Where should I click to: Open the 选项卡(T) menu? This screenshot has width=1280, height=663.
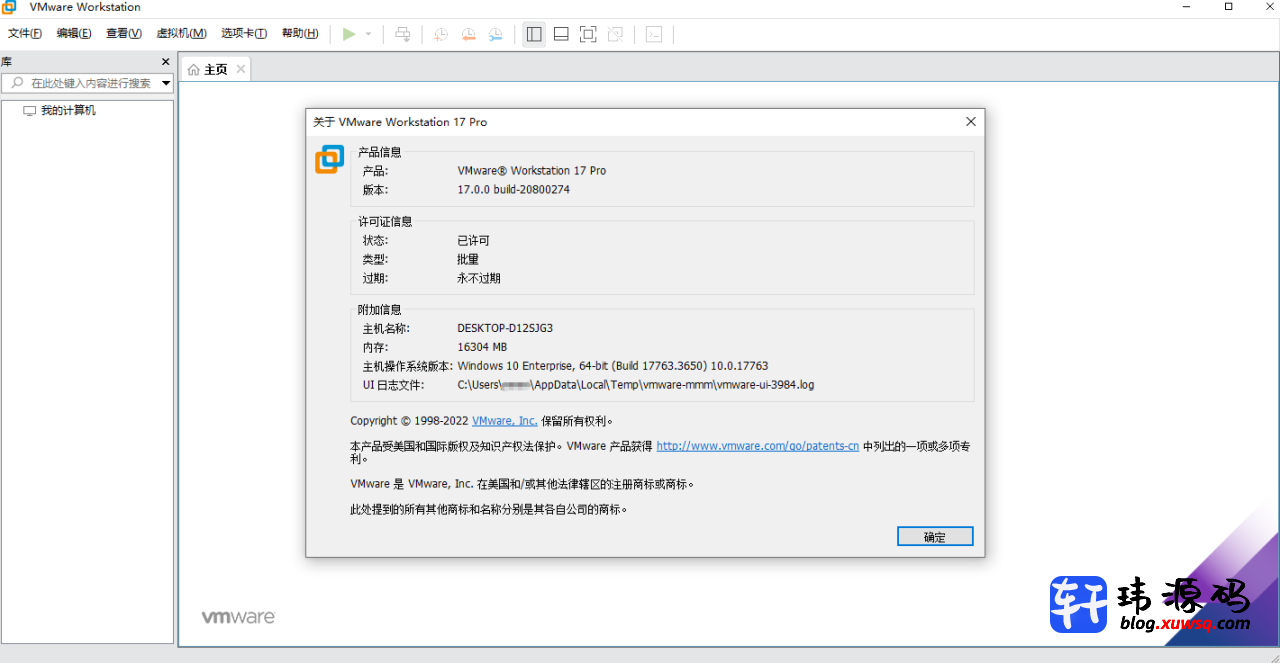point(244,33)
